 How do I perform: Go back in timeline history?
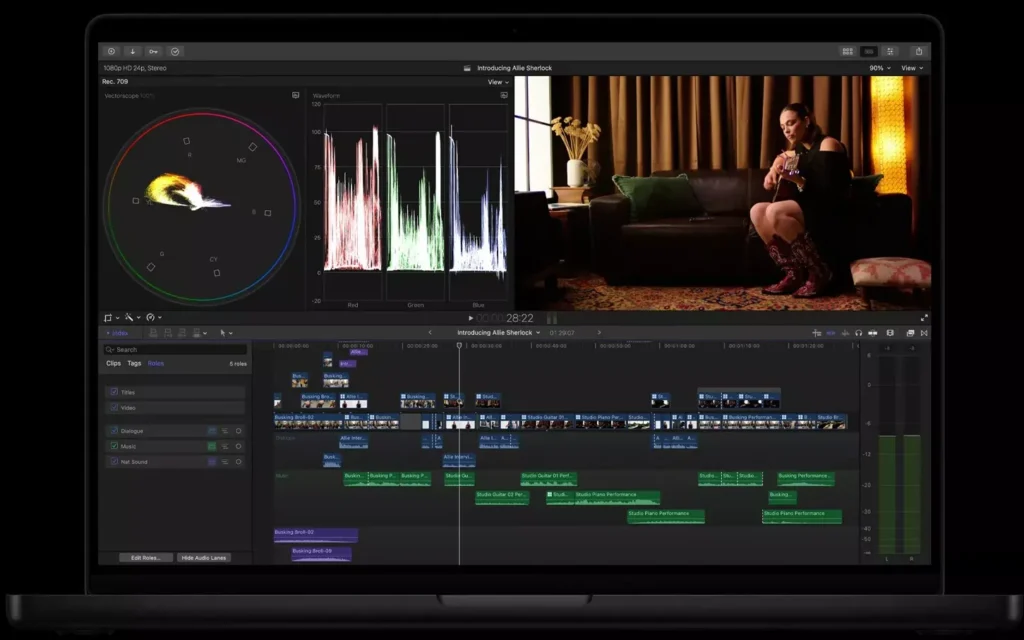430,332
